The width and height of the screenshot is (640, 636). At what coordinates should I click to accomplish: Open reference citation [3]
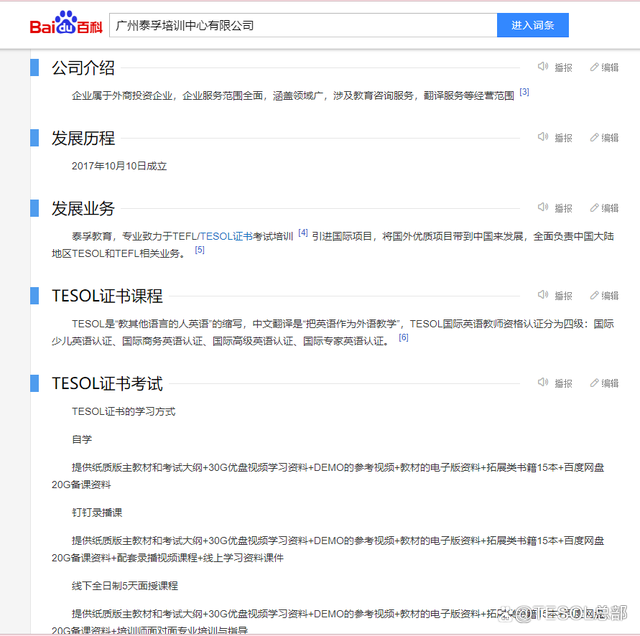tap(524, 92)
